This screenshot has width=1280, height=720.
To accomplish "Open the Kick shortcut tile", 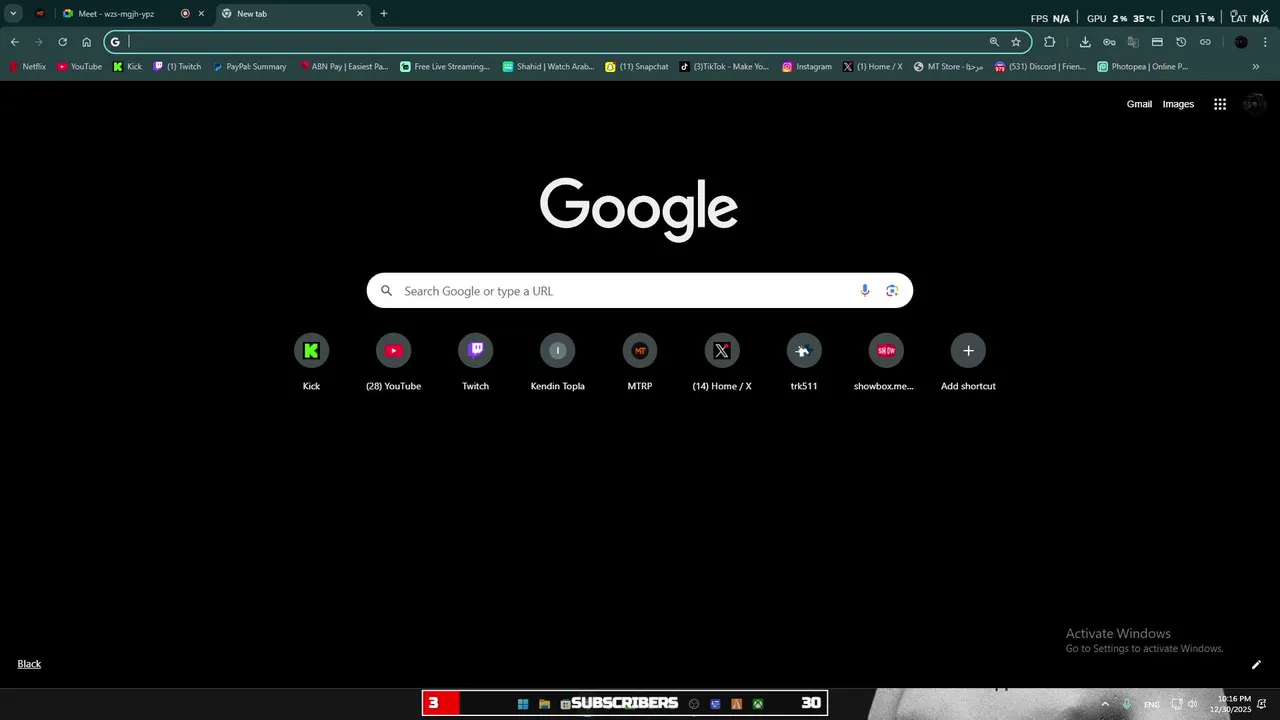I will 311,363.
